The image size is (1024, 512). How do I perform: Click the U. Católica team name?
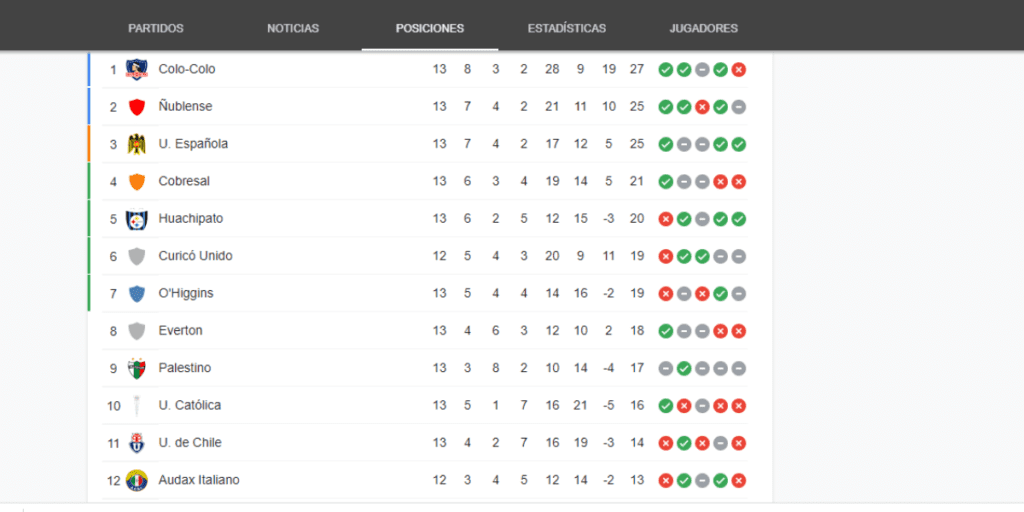(189, 406)
